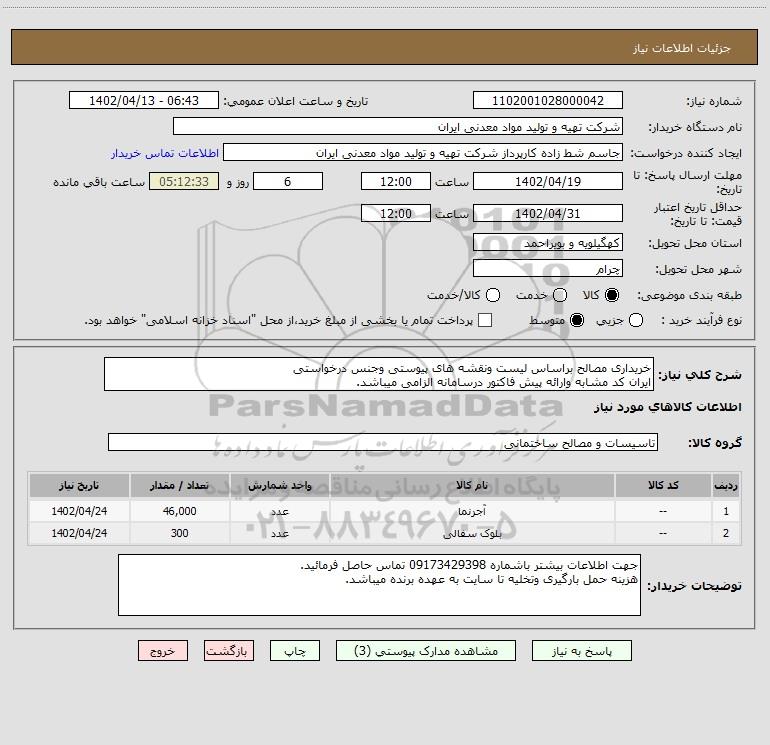Click the ردیف column header
This screenshot has height=745, width=770.
726,485
